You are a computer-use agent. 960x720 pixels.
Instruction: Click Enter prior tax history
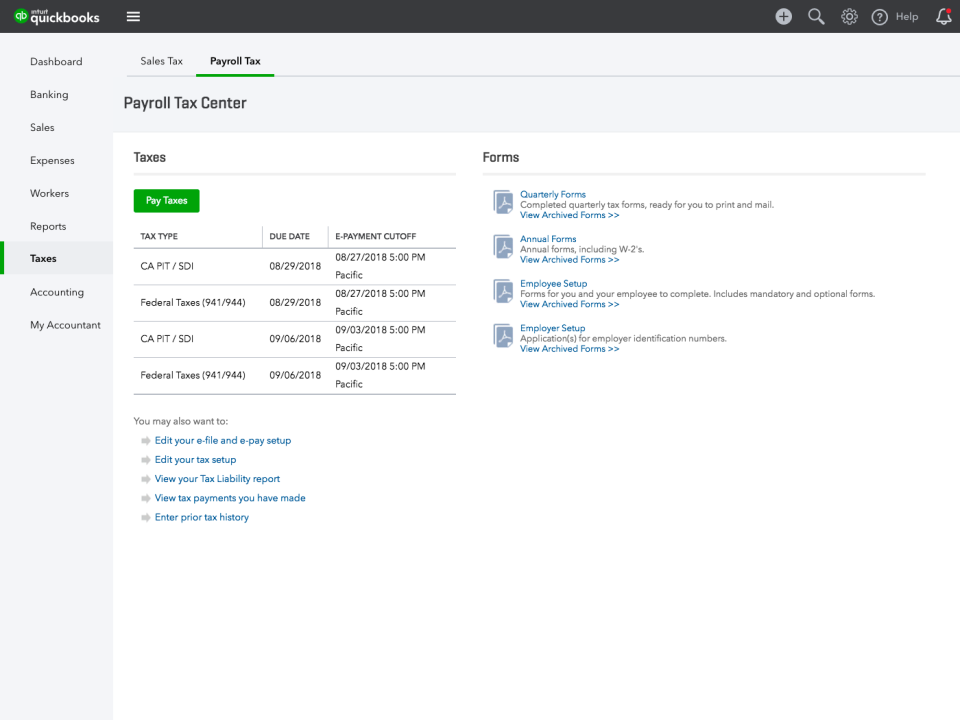[x=202, y=517]
